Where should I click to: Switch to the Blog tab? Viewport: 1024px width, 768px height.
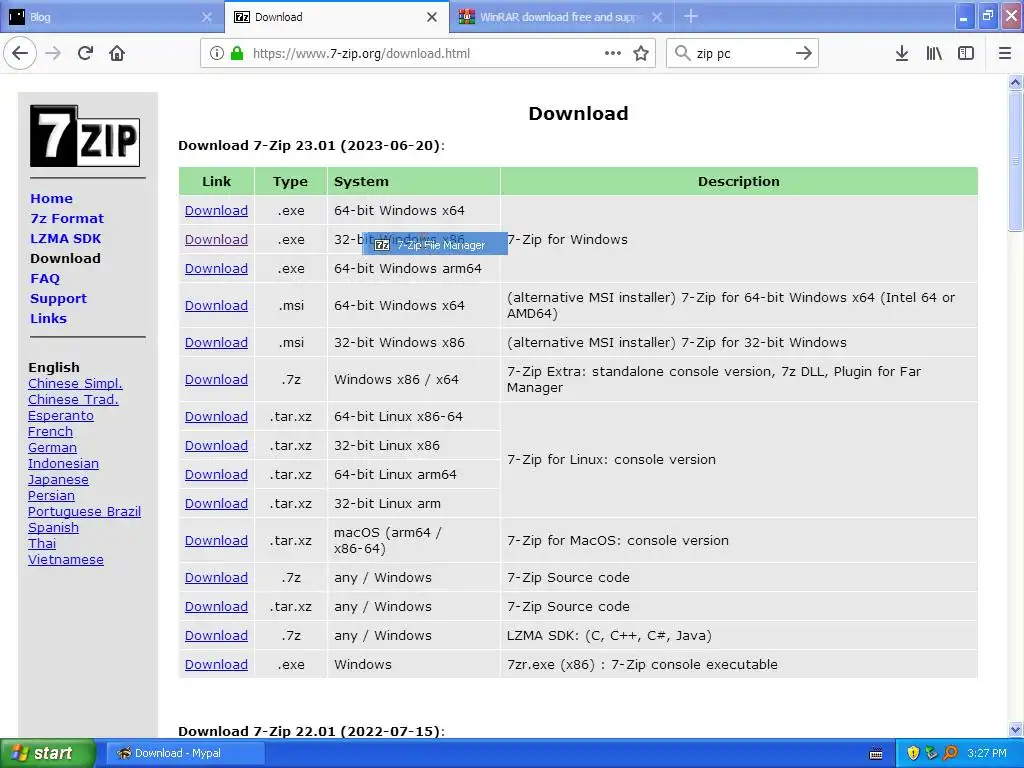pos(112,17)
